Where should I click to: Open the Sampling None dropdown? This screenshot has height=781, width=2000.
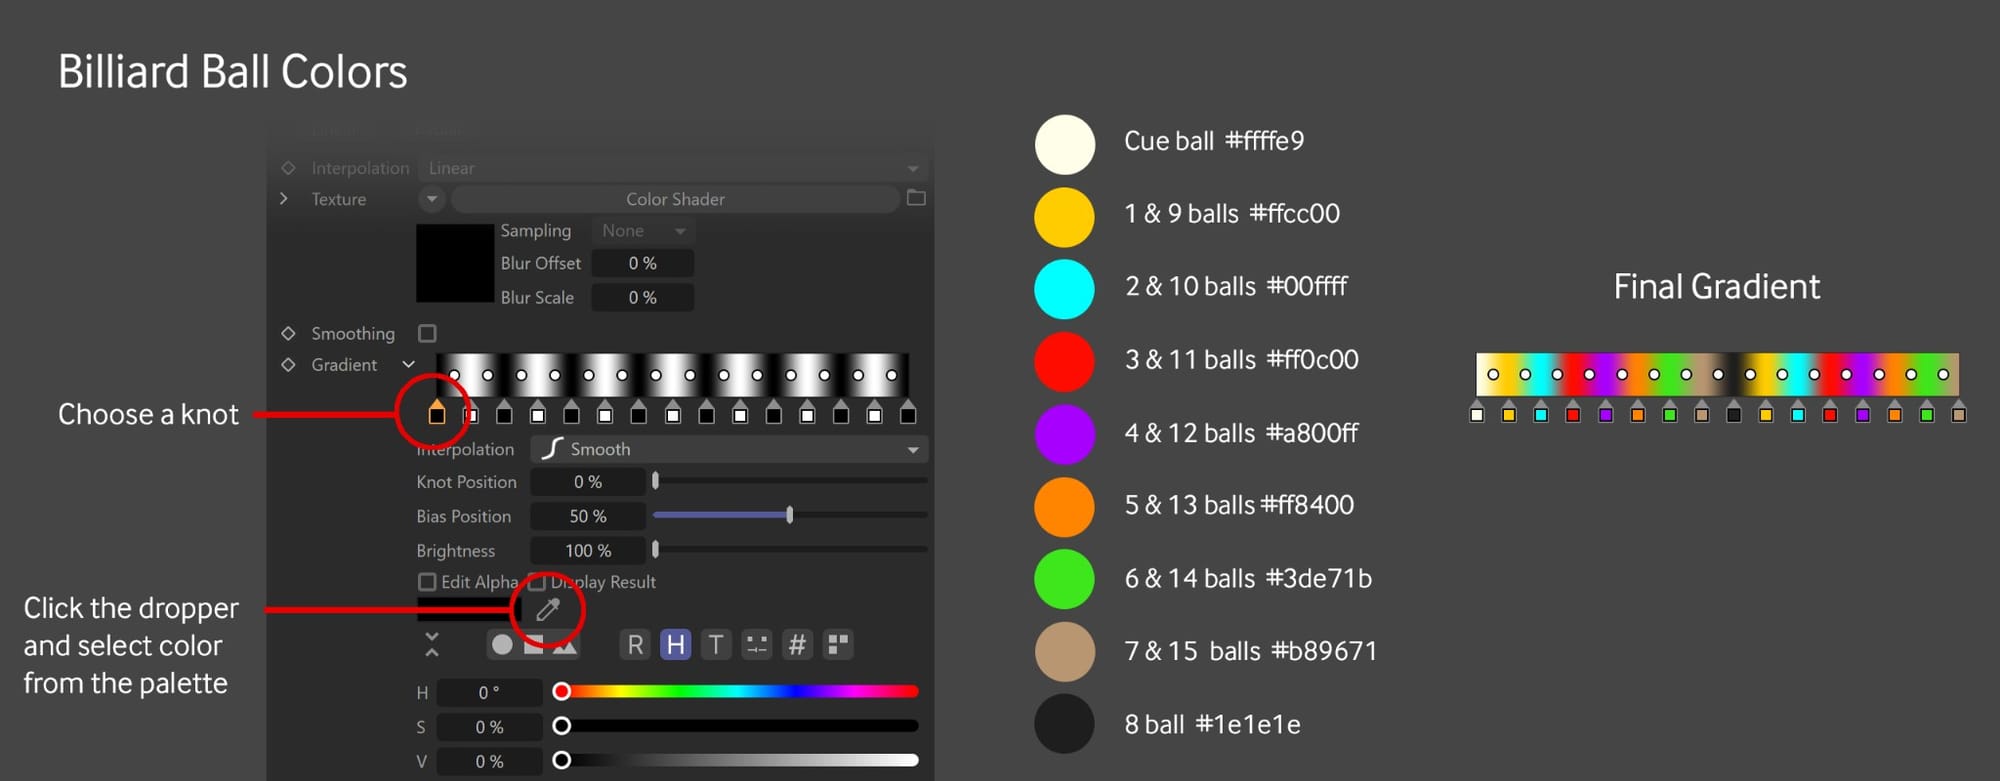[643, 231]
